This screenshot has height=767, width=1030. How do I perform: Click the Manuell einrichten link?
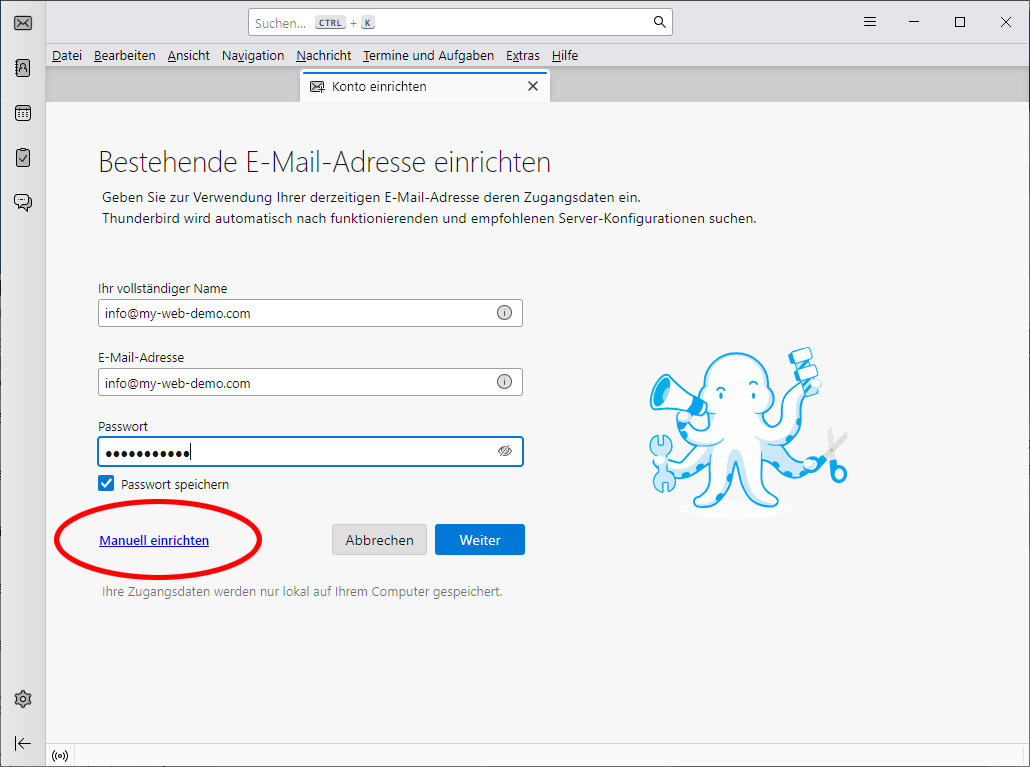click(x=154, y=540)
